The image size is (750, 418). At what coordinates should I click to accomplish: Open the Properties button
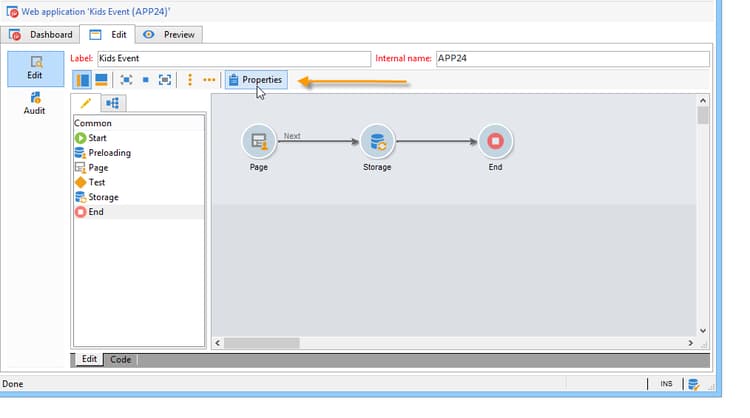[x=256, y=80]
